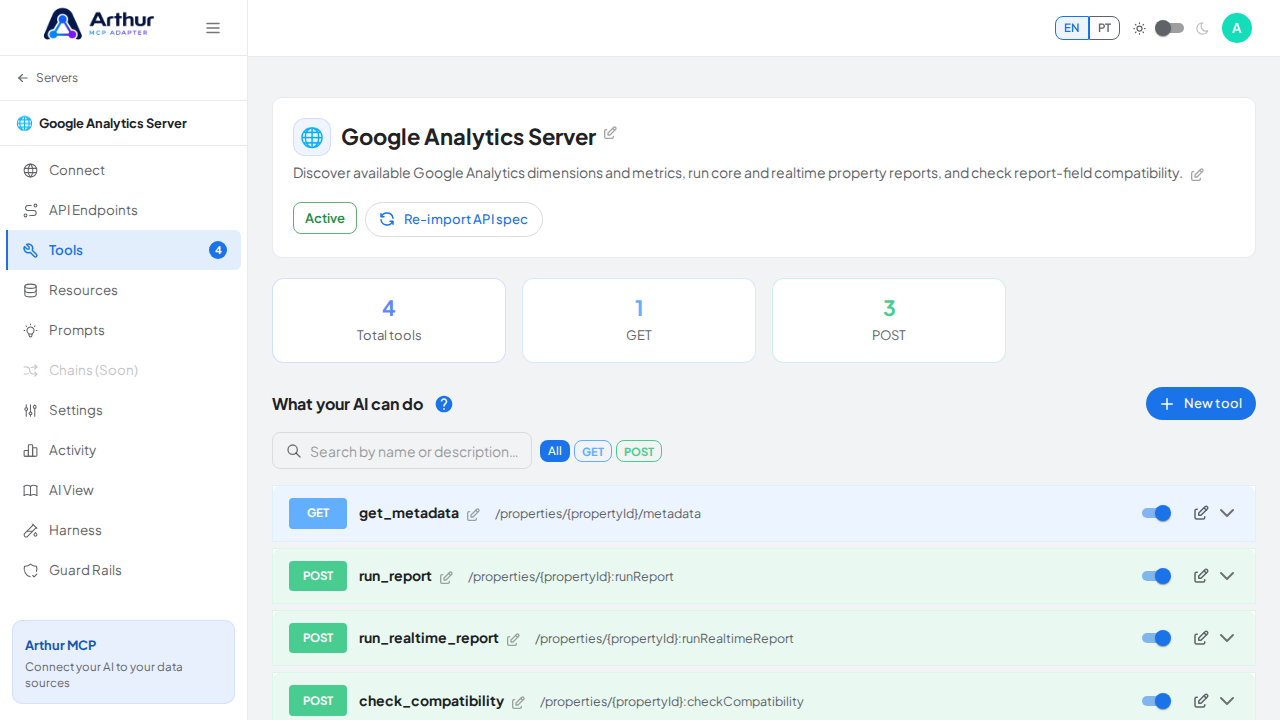Screen dimensions: 1280x720
Task: Click the user avatar A
Action: (x=1237, y=28)
